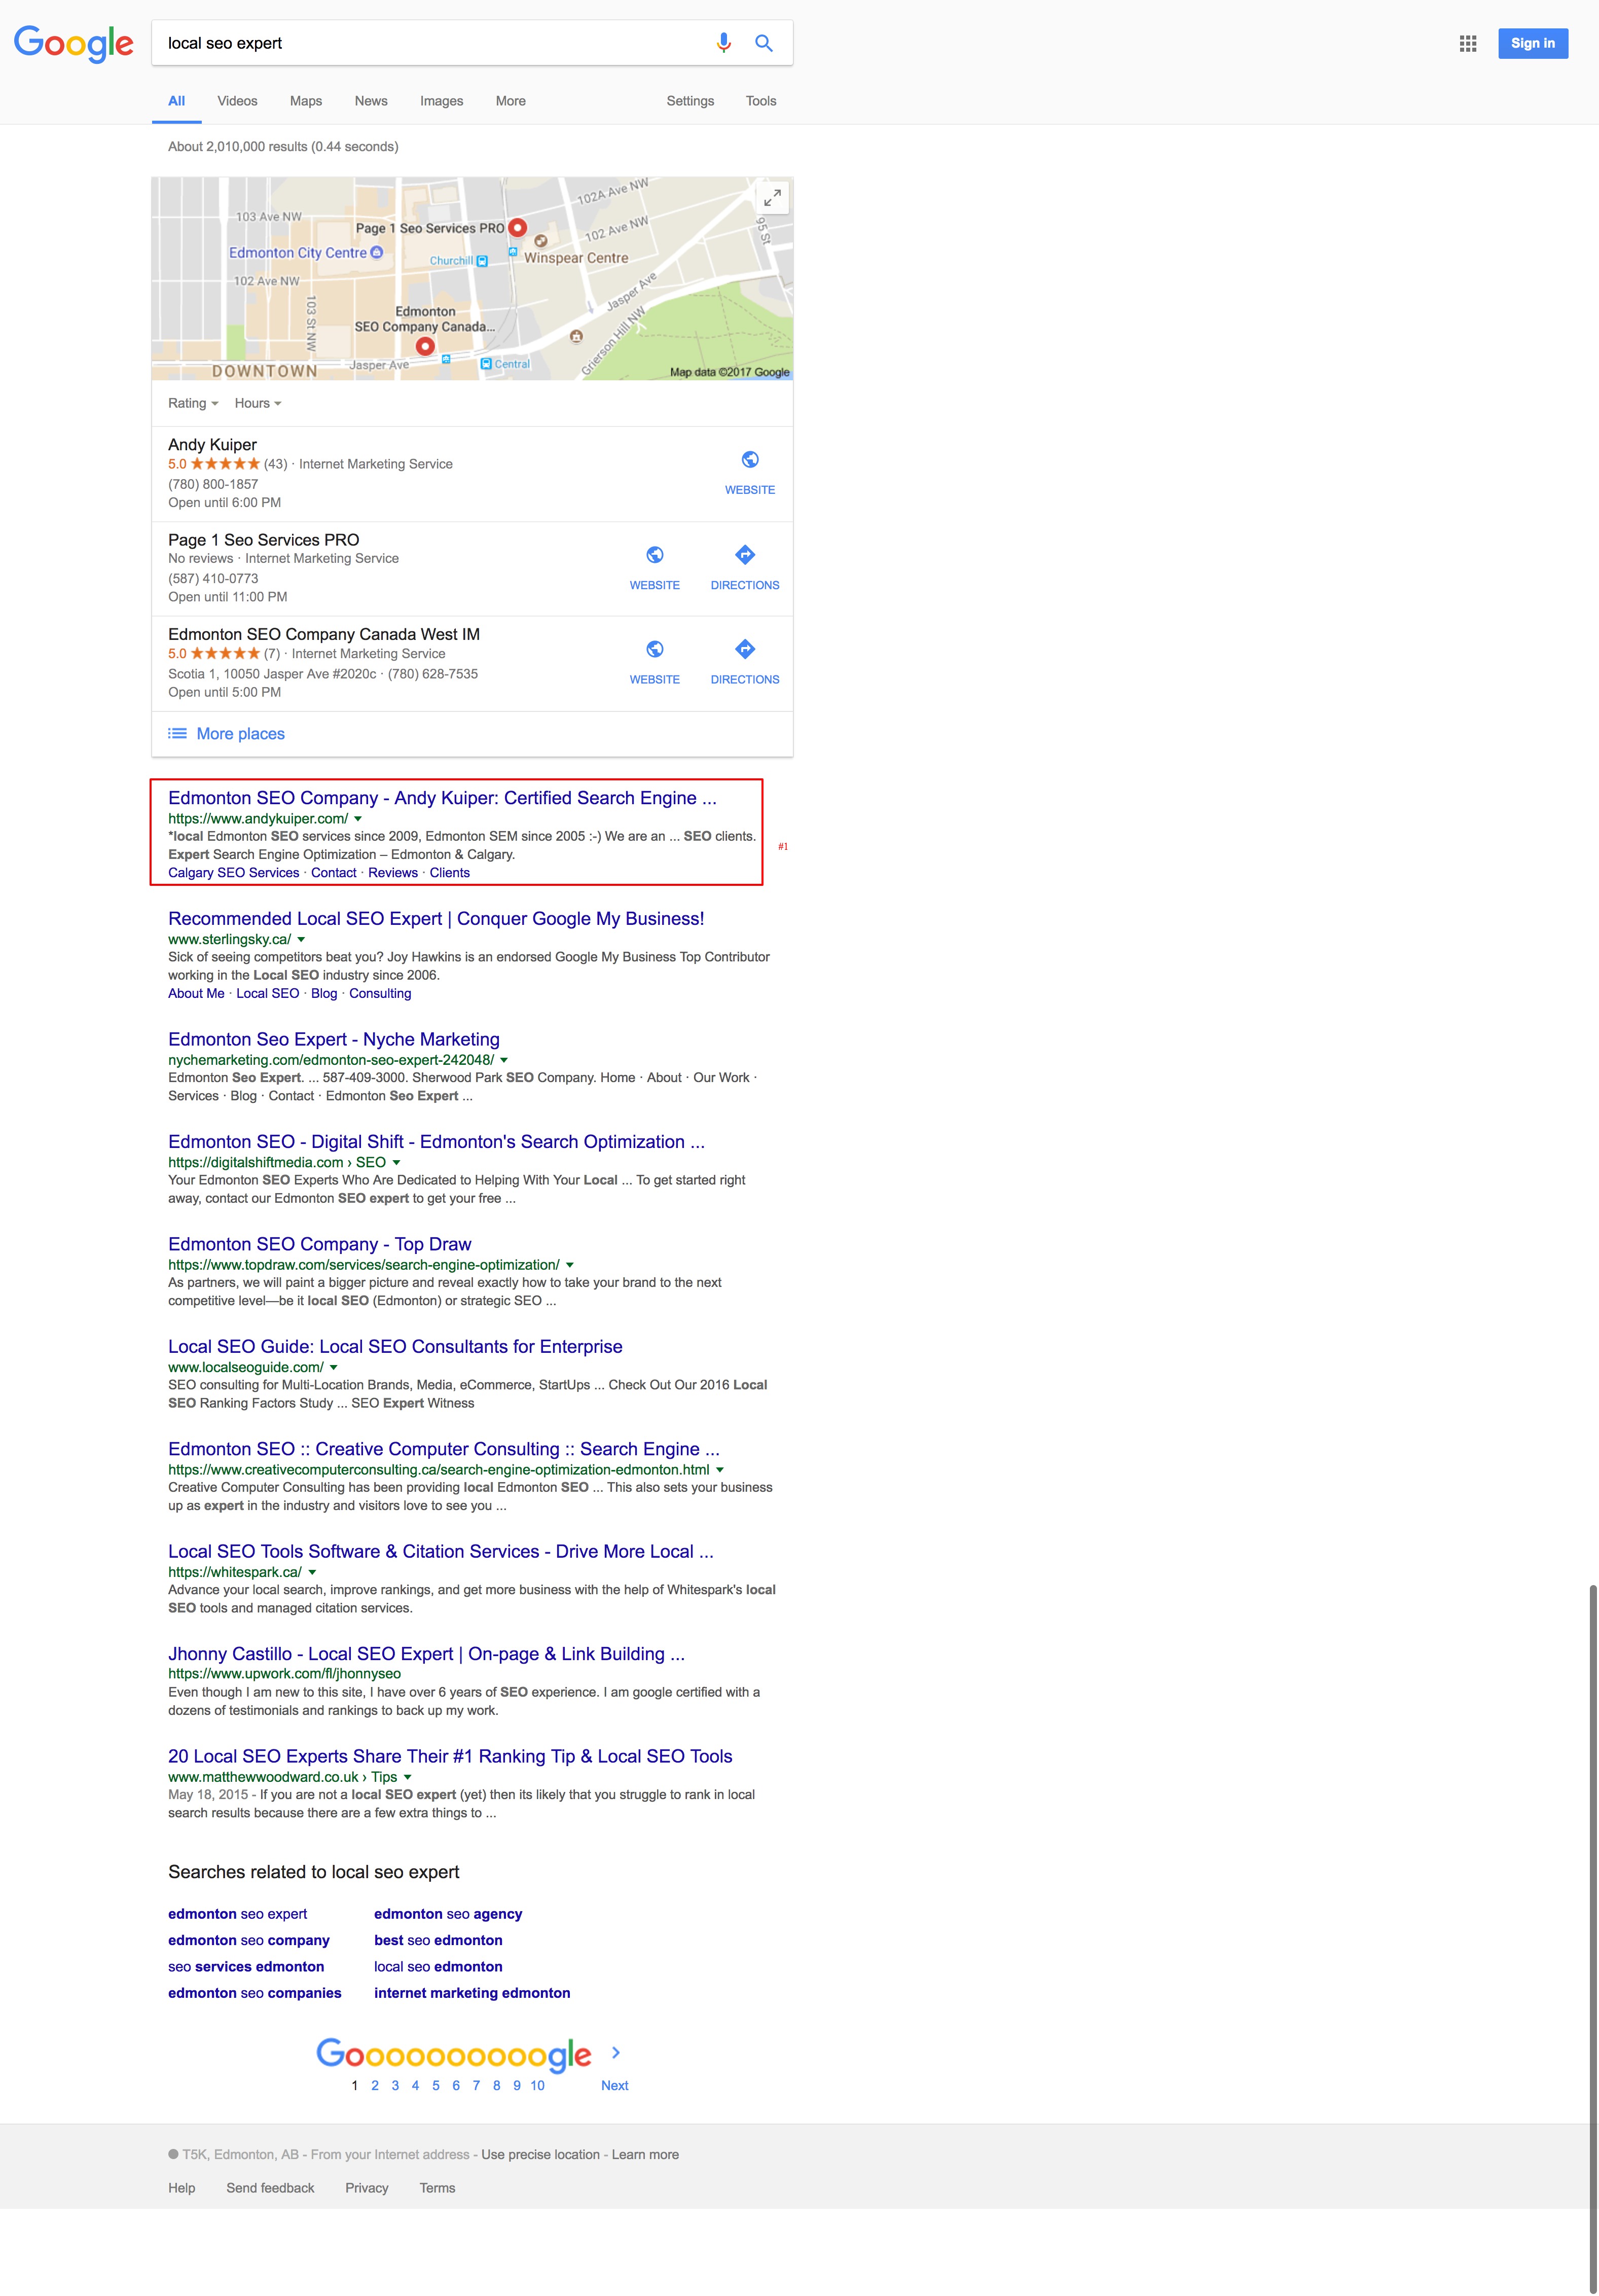
Task: Open Edmonton Seo Expert - Nyche Marketing result
Action: click(334, 1040)
